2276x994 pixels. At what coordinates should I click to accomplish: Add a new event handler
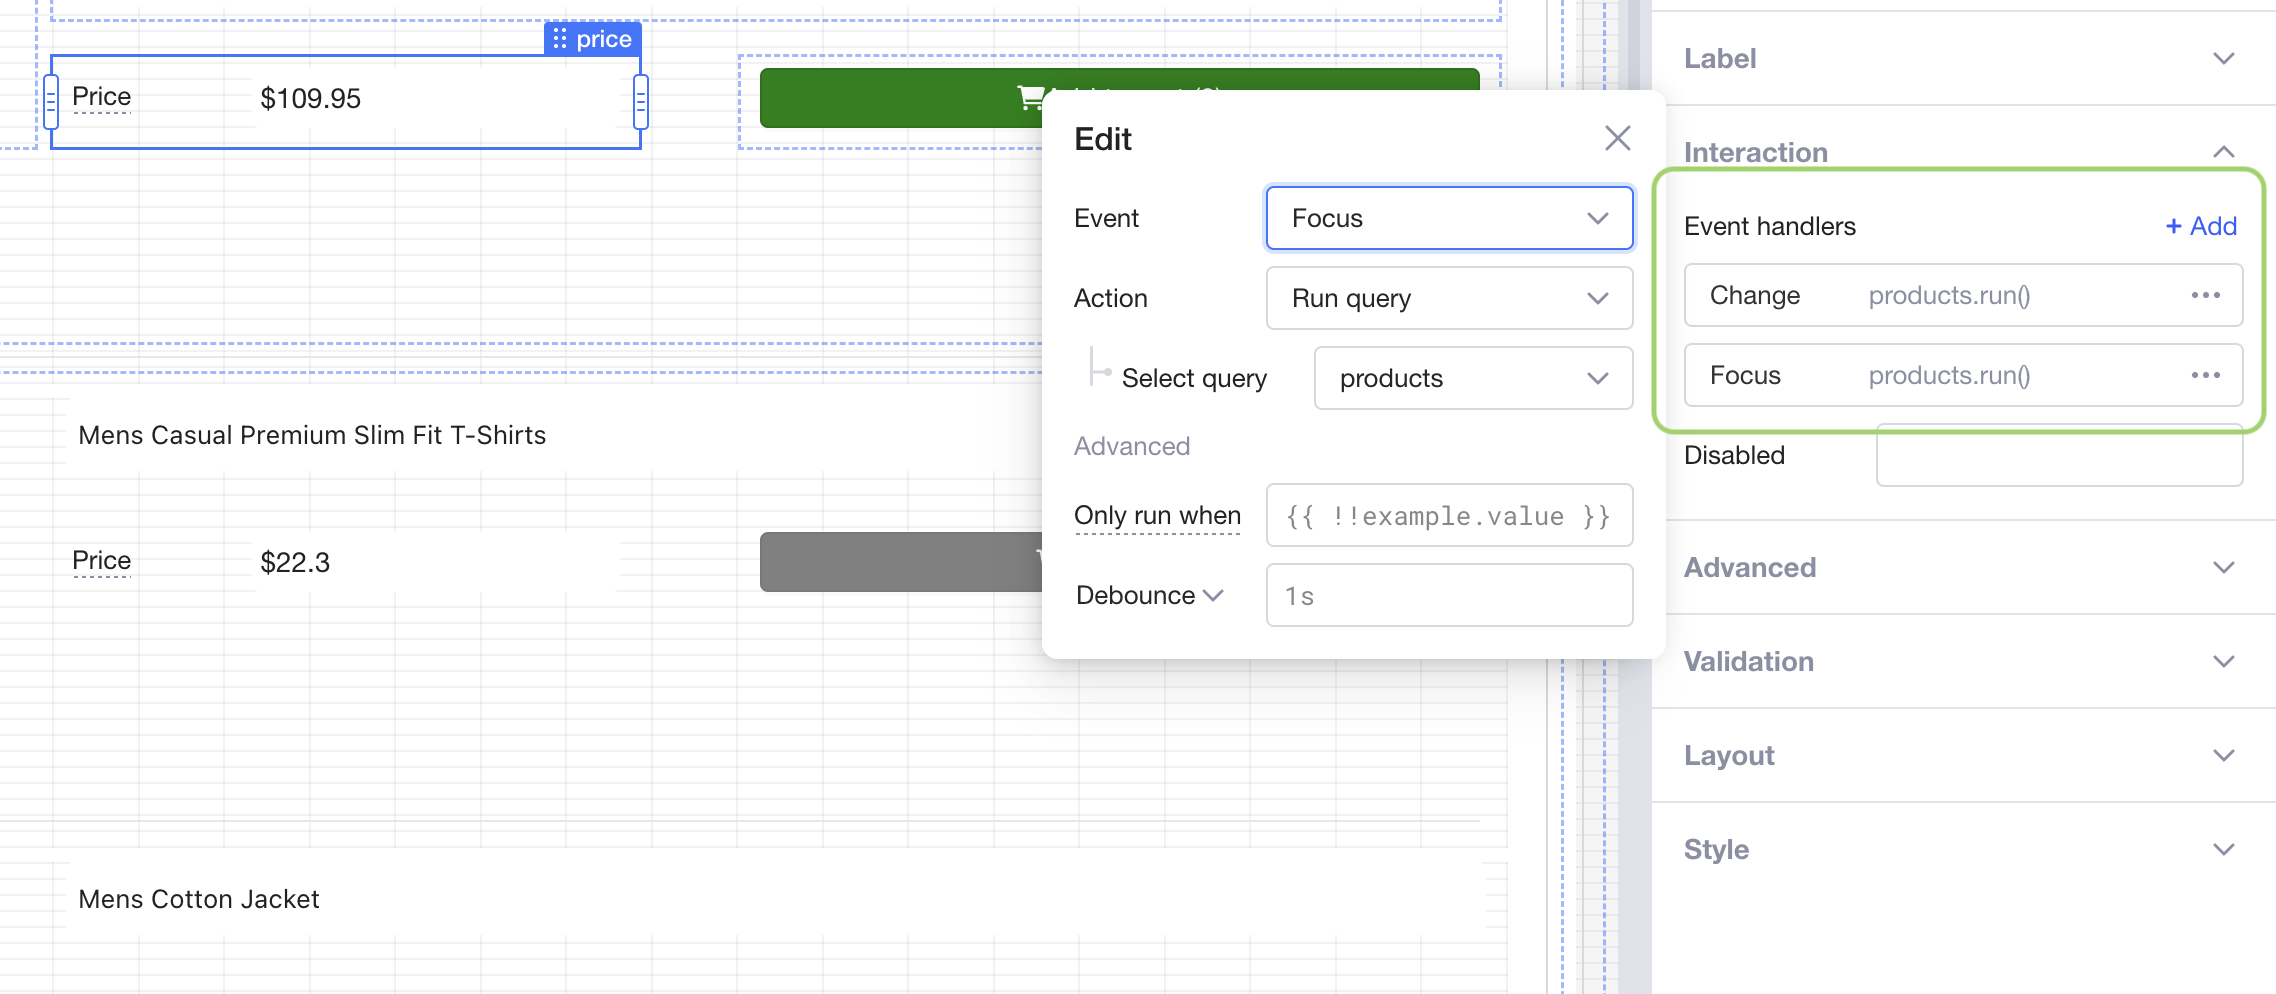tap(2200, 226)
